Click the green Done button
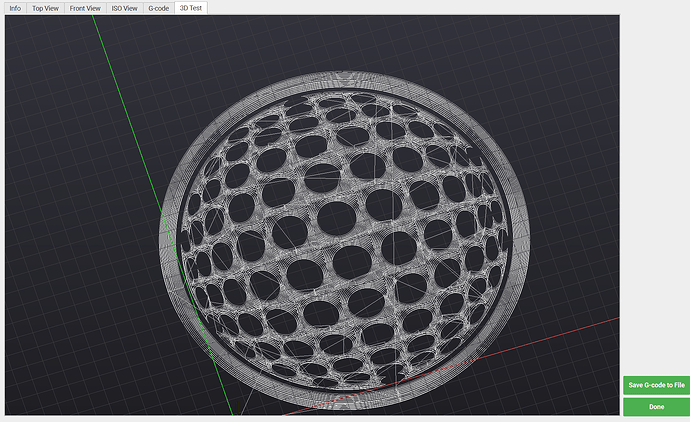The width and height of the screenshot is (690, 422). [656, 407]
